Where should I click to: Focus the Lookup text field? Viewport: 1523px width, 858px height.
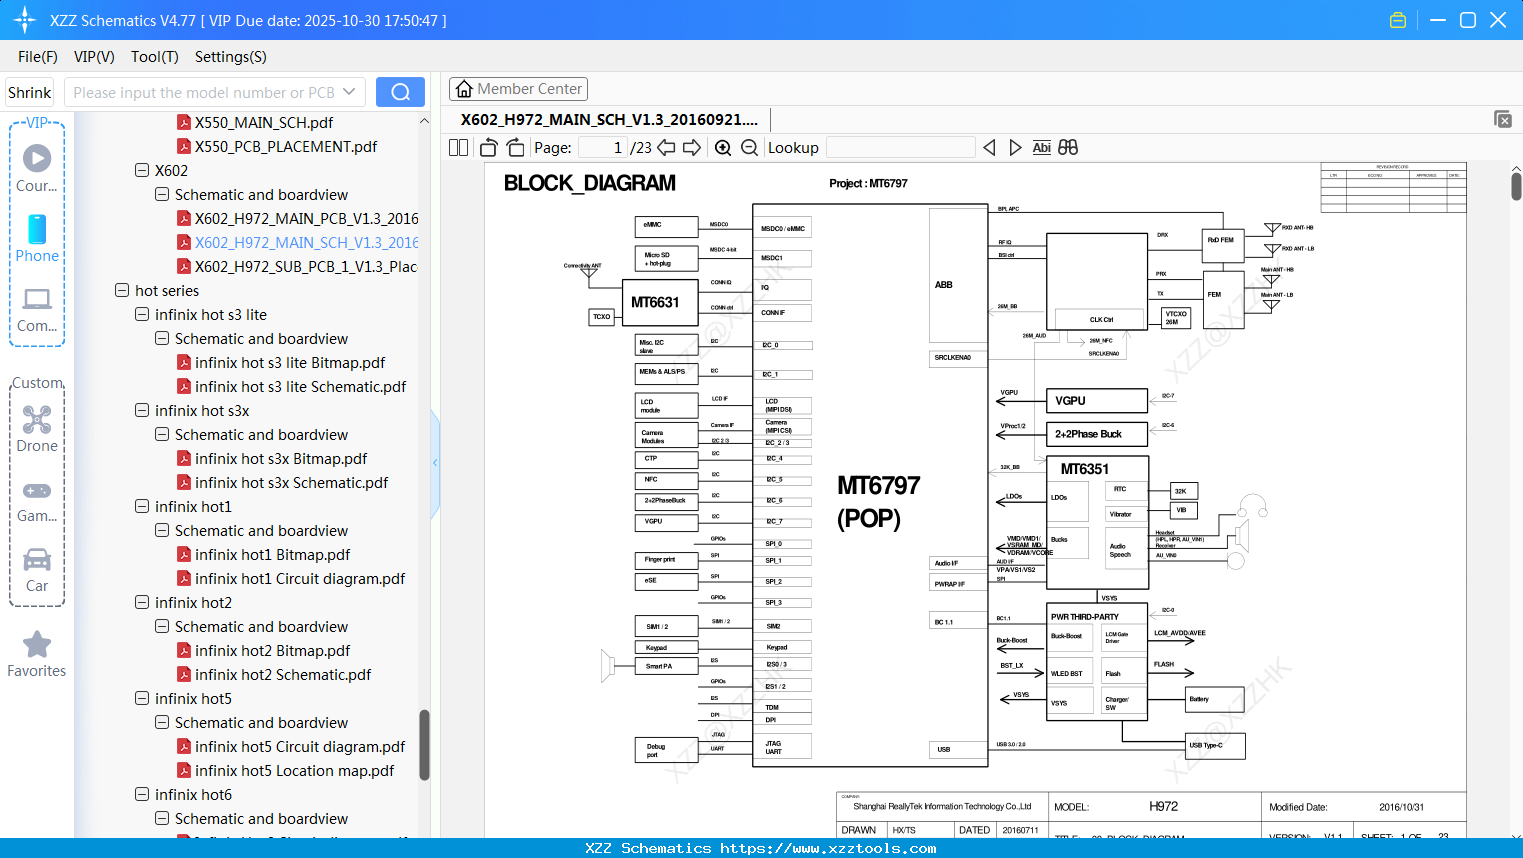pos(900,147)
